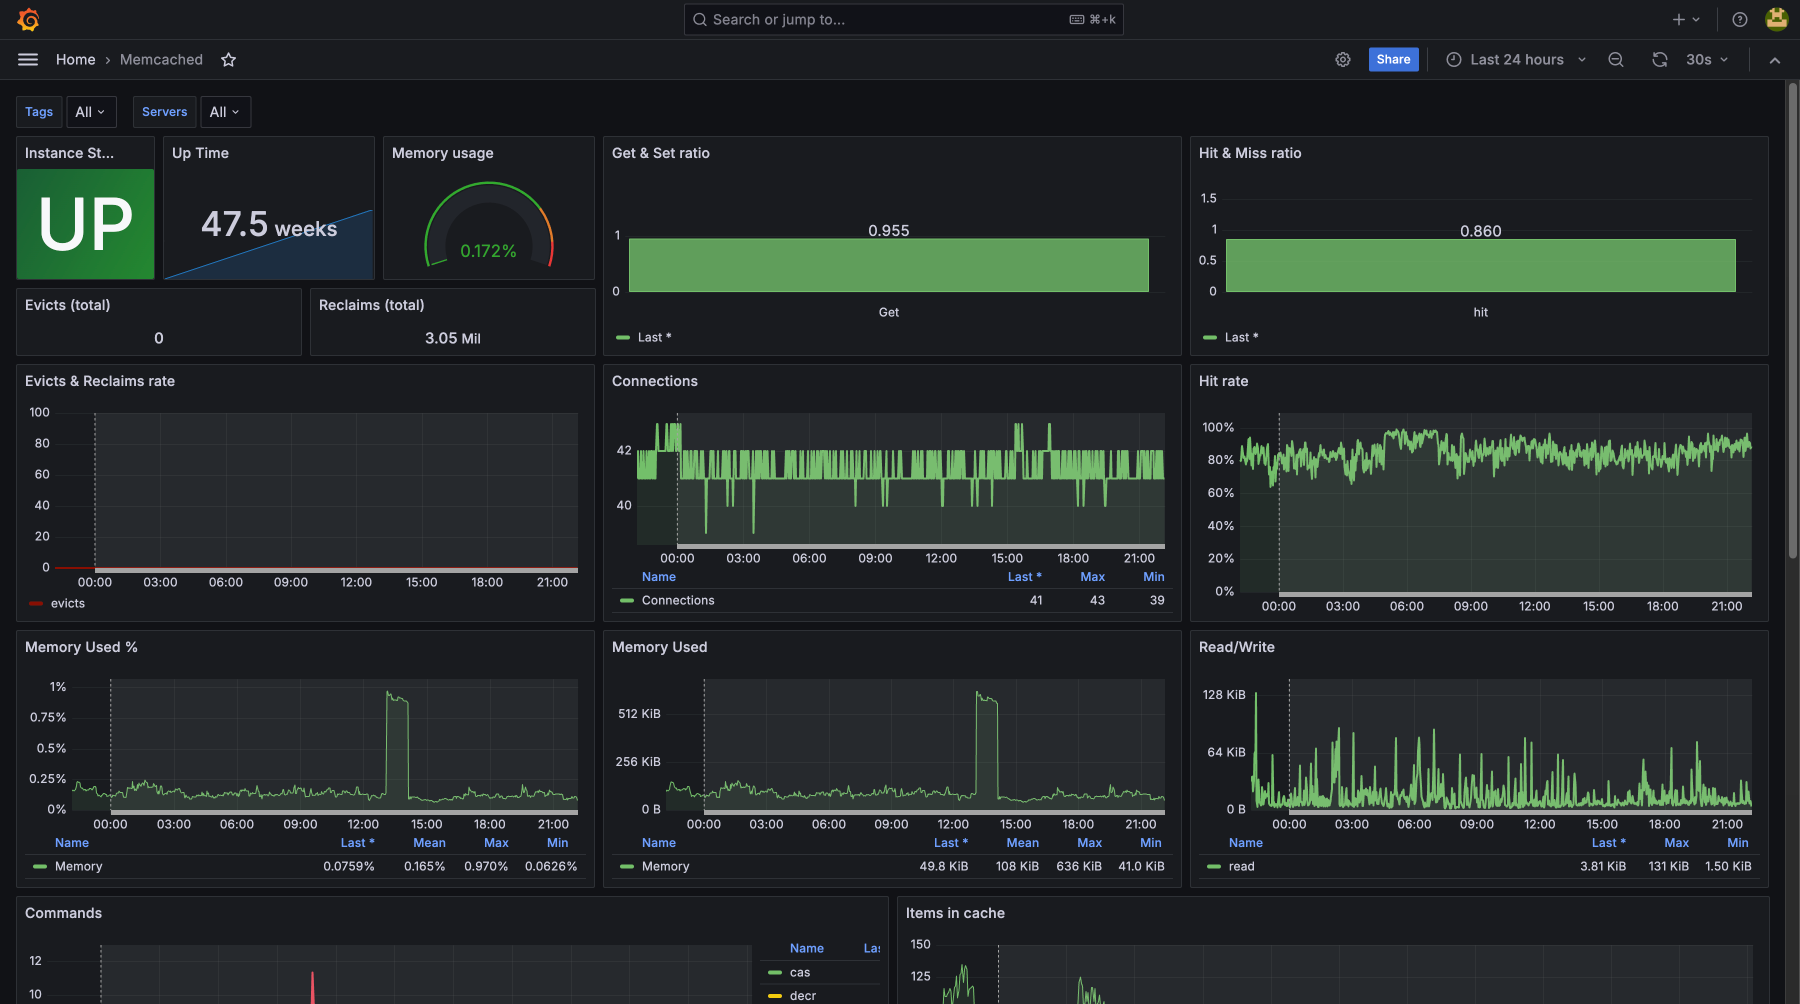Go to the Home breadcrumb
The height and width of the screenshot is (1004, 1800).
click(75, 60)
